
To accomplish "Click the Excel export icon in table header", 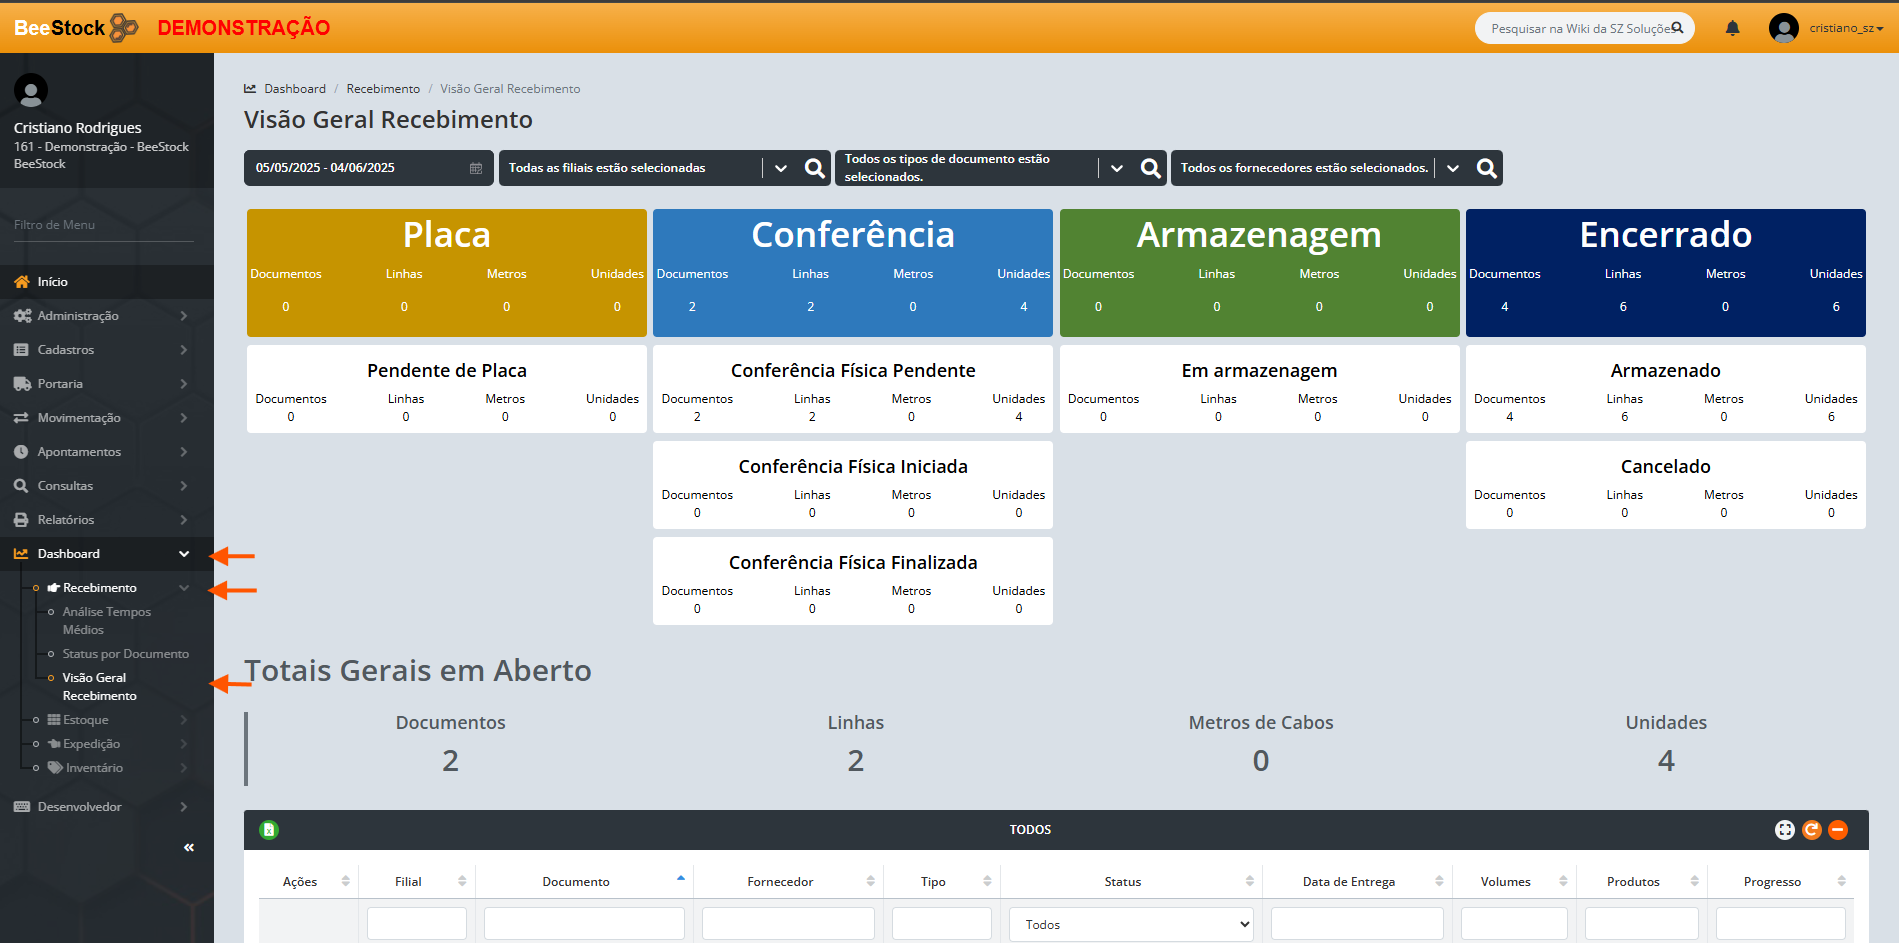I will (x=269, y=829).
